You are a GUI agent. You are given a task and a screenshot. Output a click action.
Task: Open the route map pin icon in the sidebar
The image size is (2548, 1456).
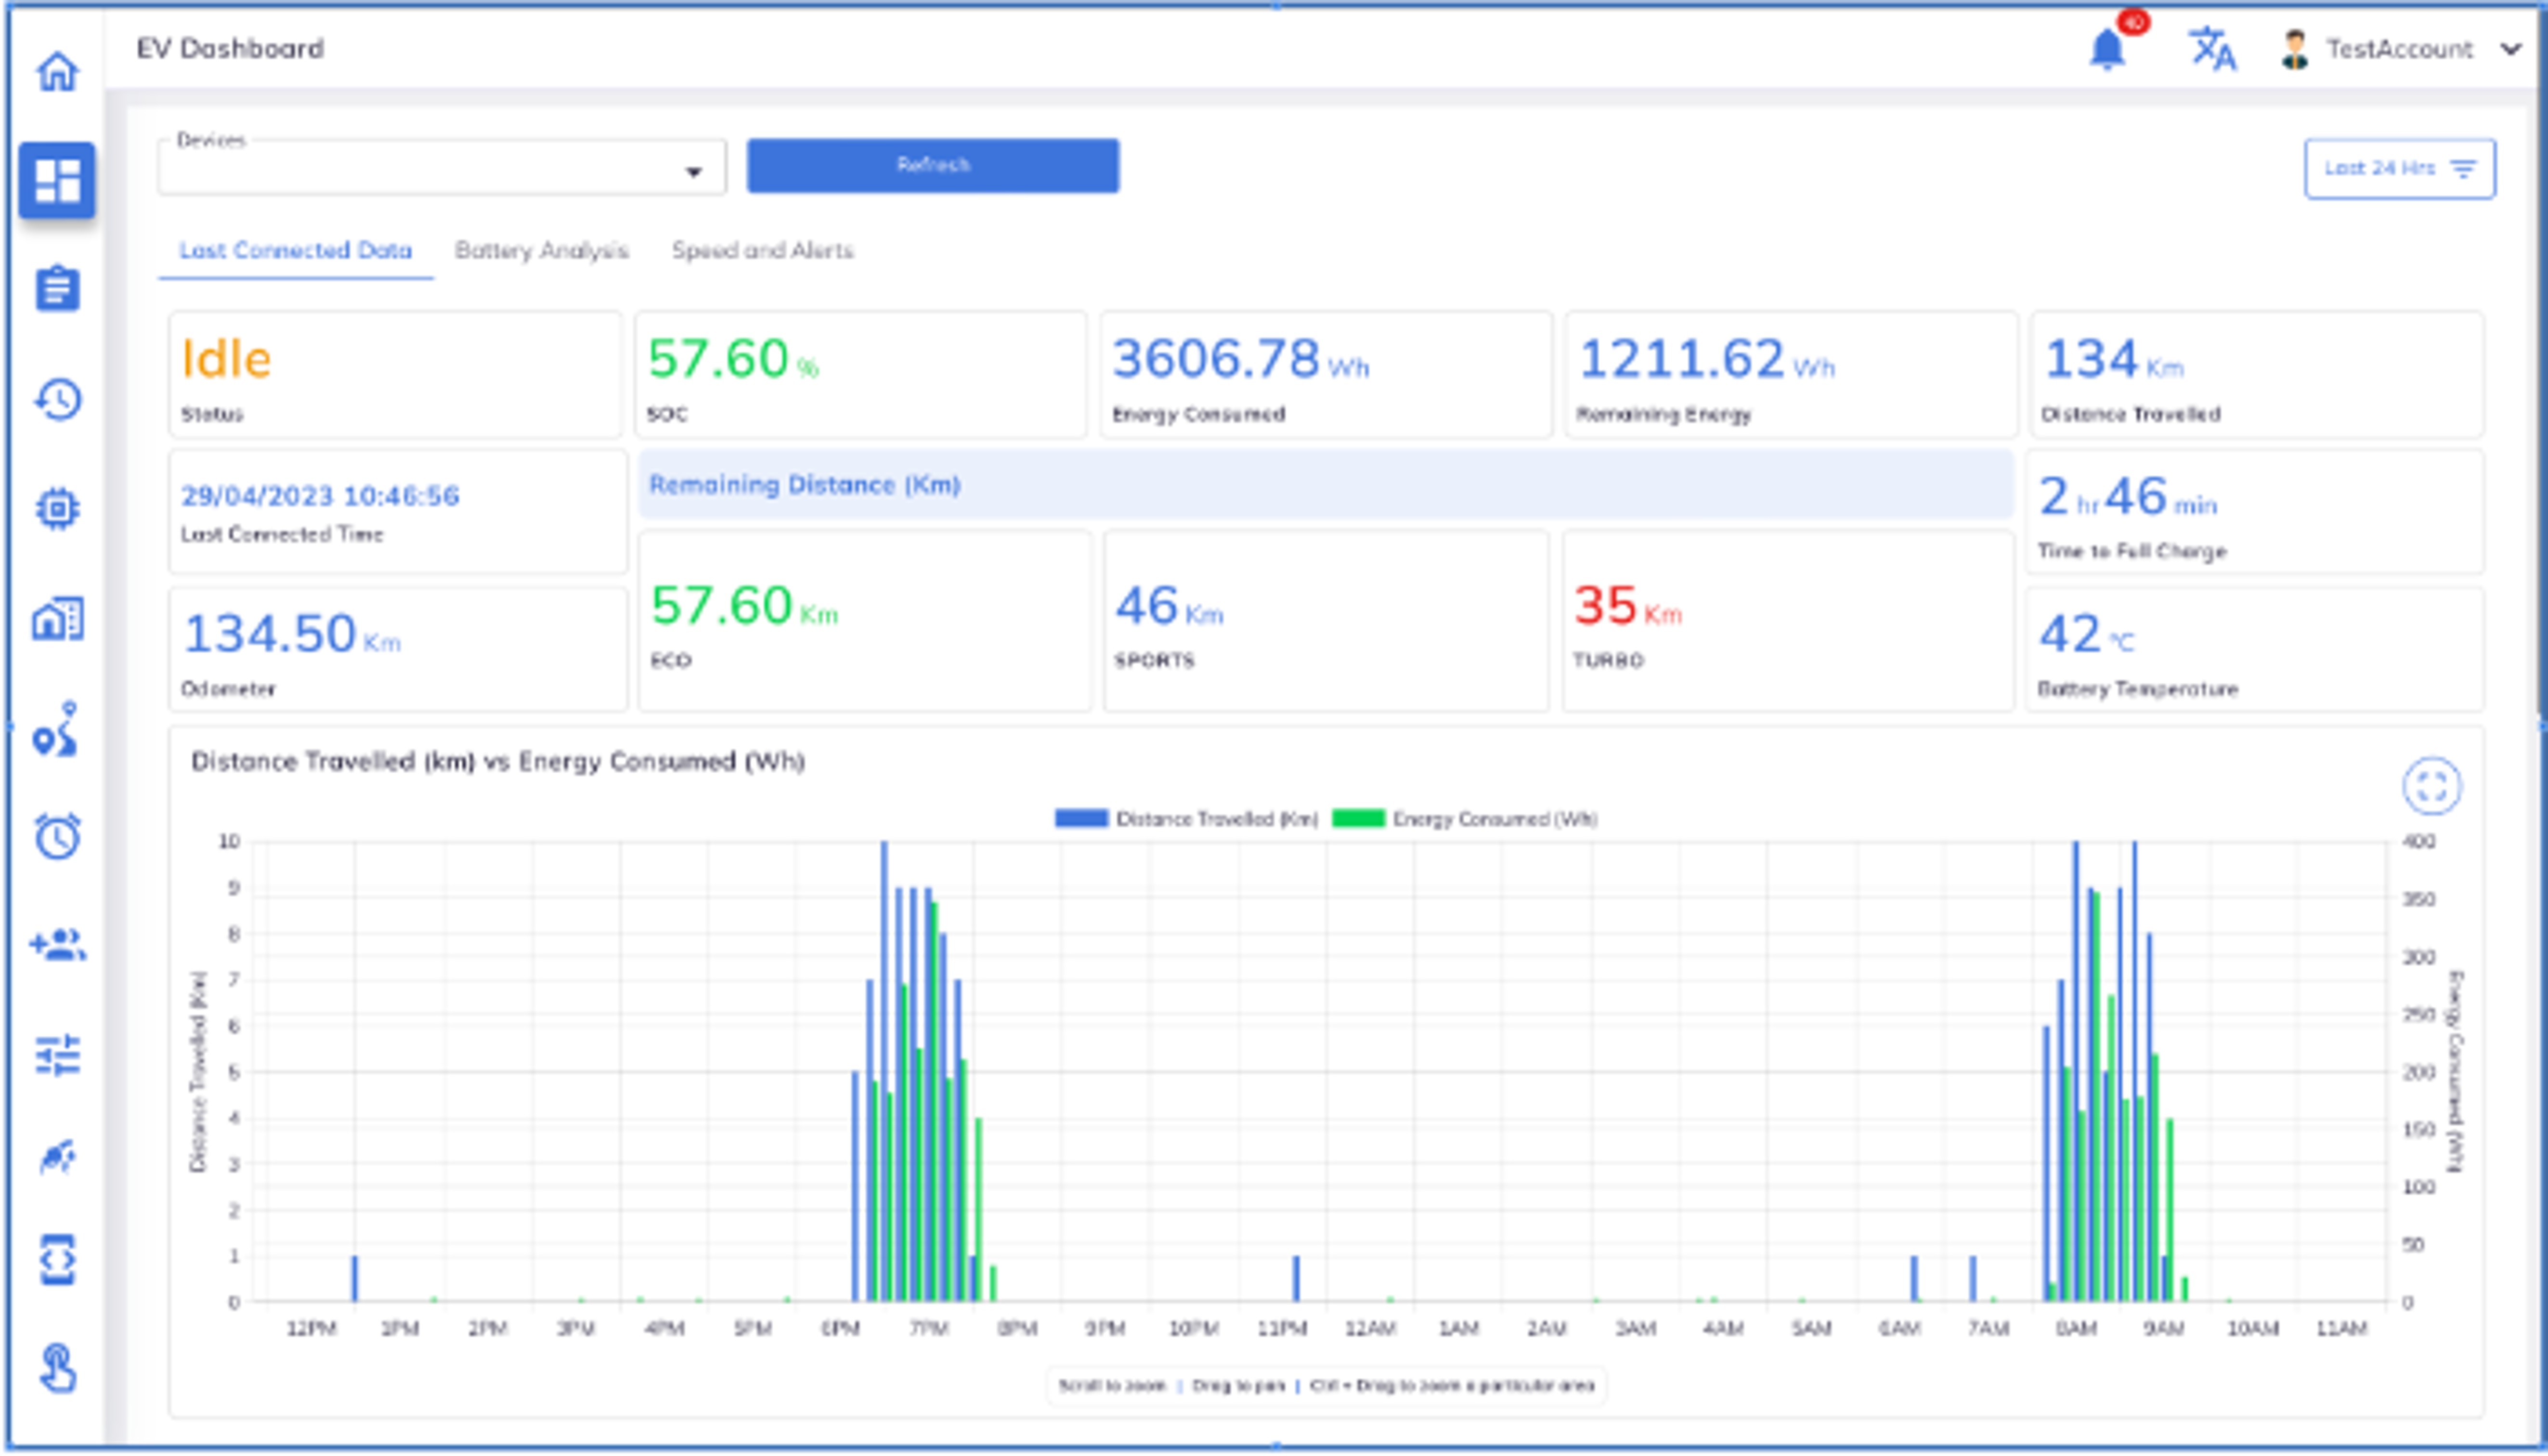pos(55,729)
